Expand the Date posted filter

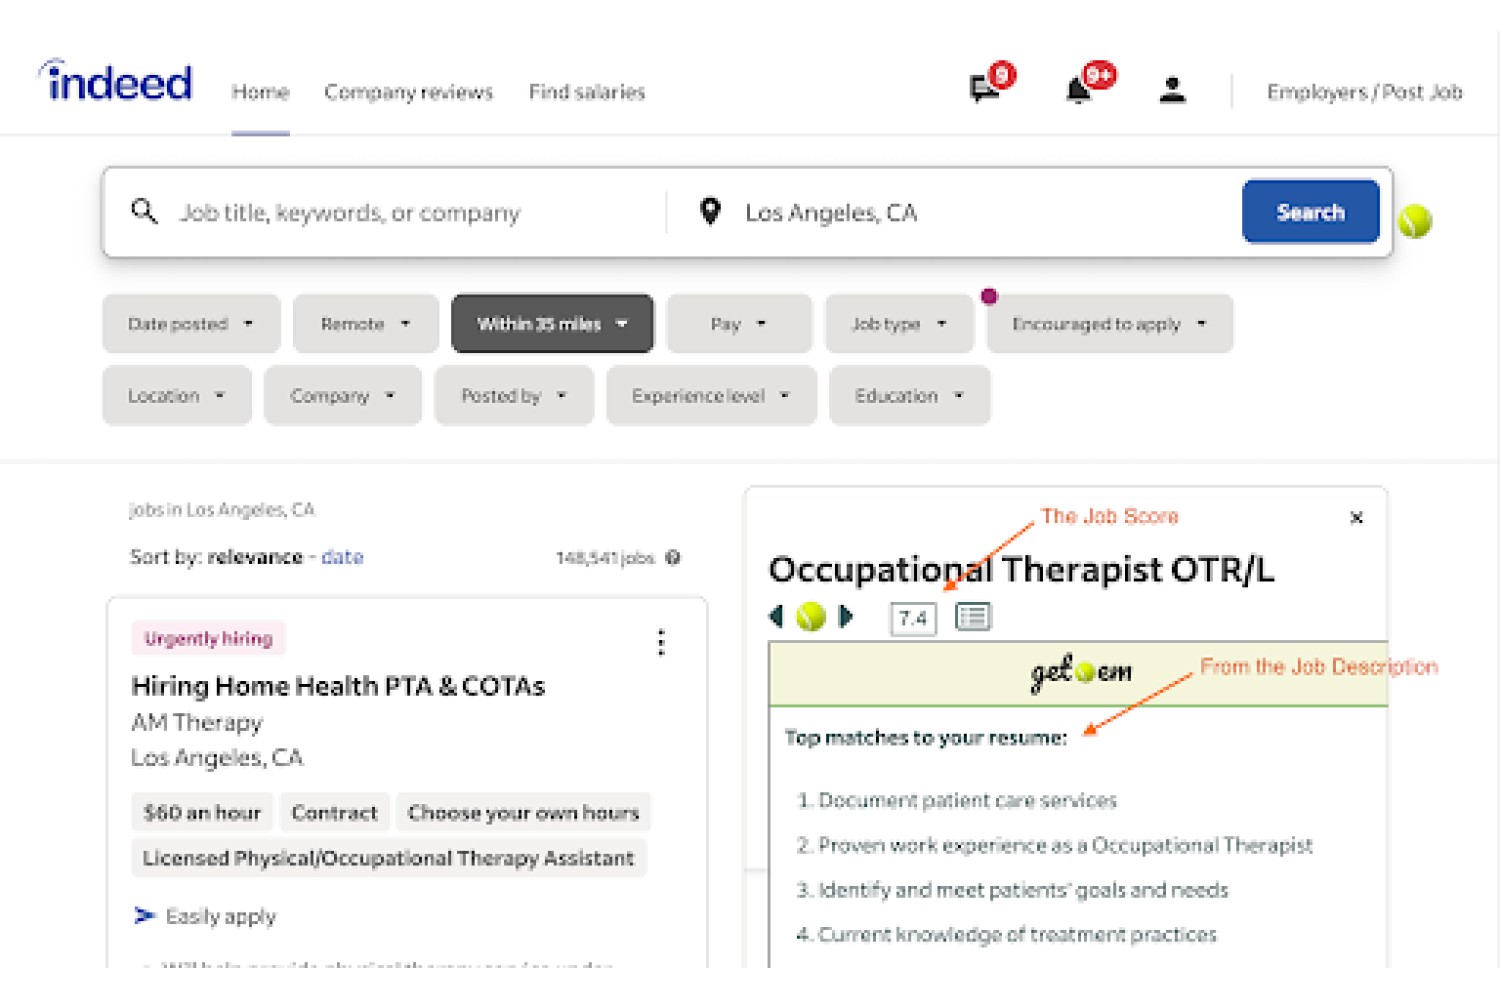pyautogui.click(x=191, y=323)
